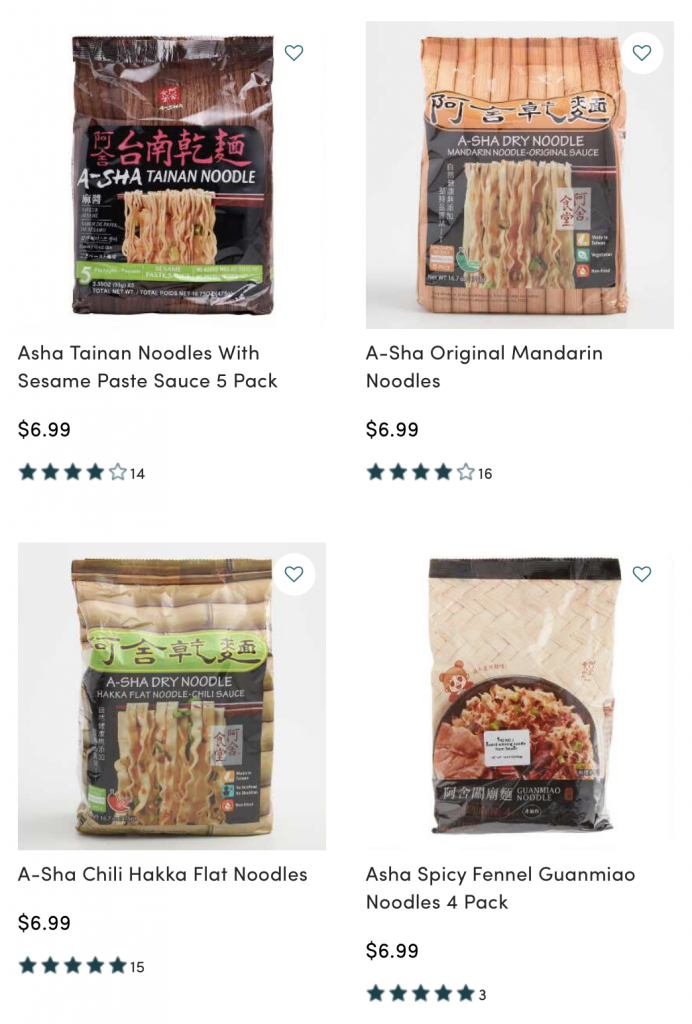Open the 15 reviews count for Hakka Noodles
This screenshot has height=1024, width=692.
[x=137, y=967]
